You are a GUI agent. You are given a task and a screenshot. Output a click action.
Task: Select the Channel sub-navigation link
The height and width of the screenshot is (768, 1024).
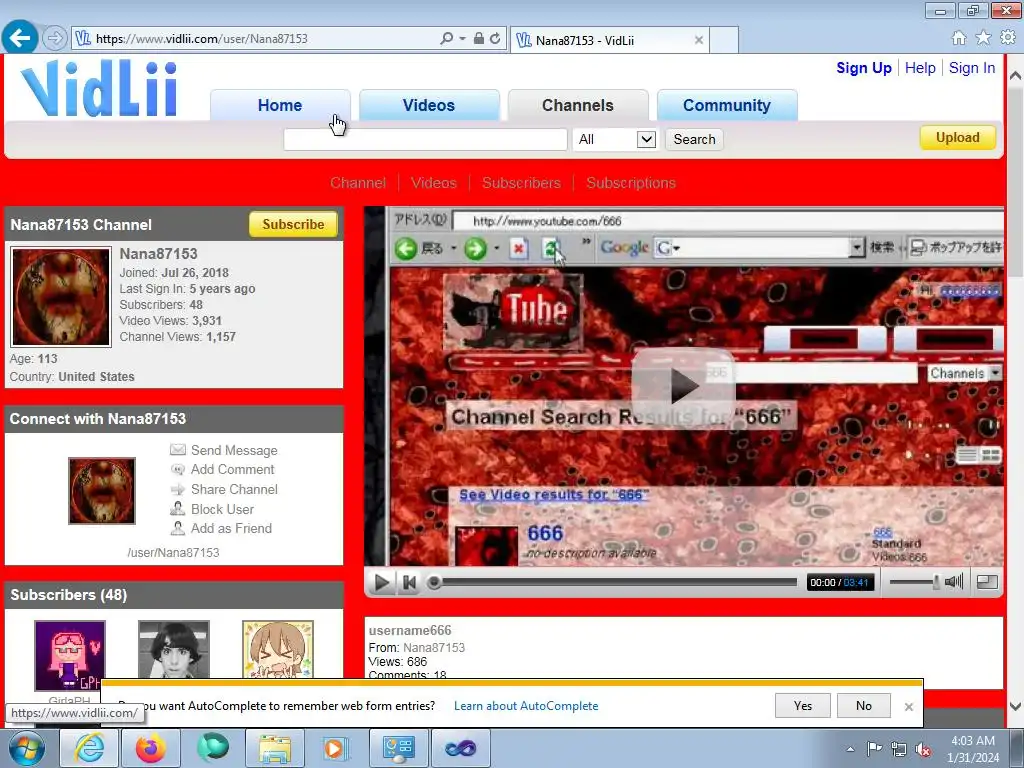[x=358, y=183]
